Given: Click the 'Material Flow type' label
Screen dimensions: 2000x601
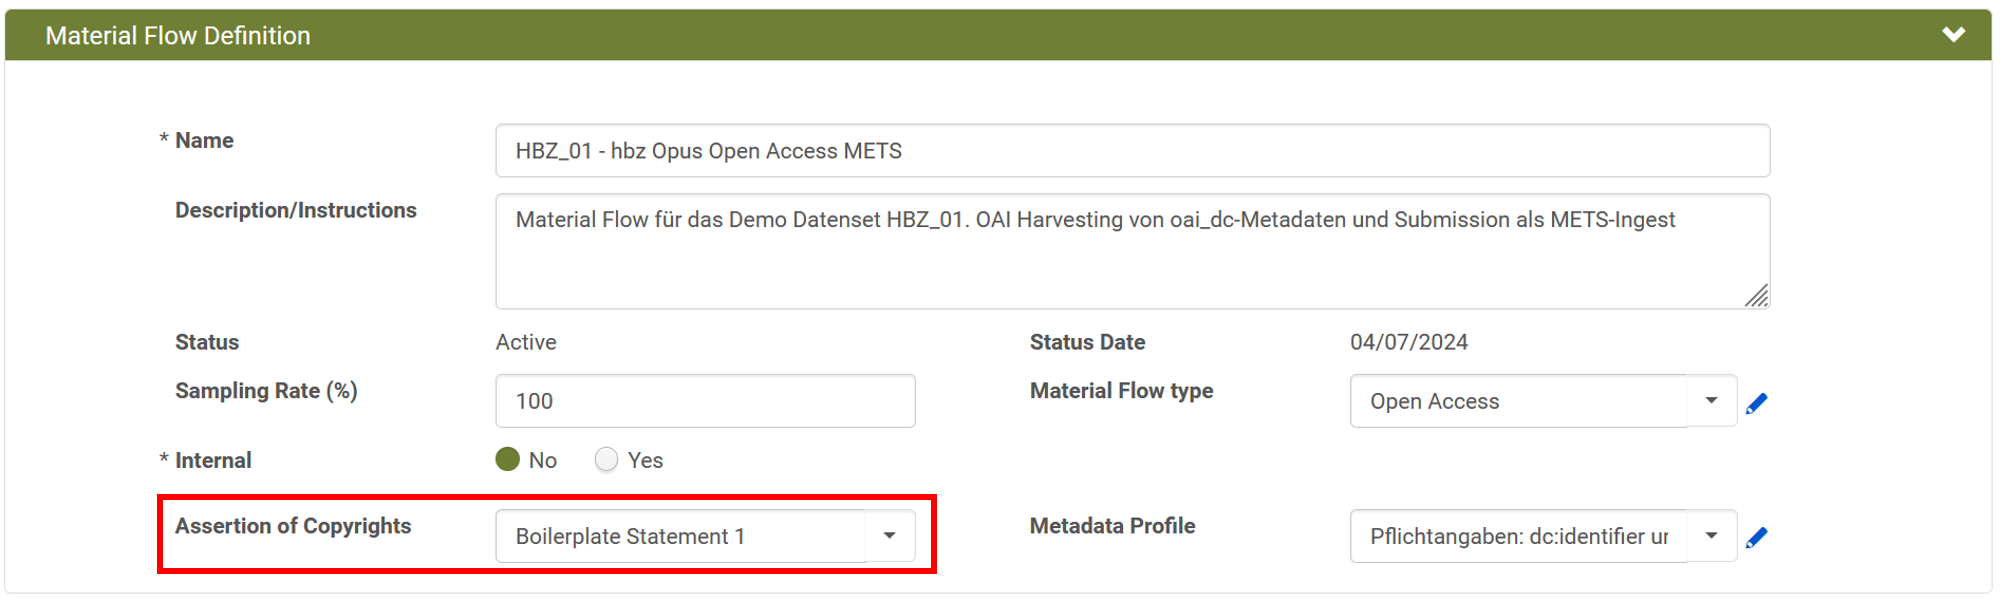Looking at the screenshot, I should (1121, 391).
